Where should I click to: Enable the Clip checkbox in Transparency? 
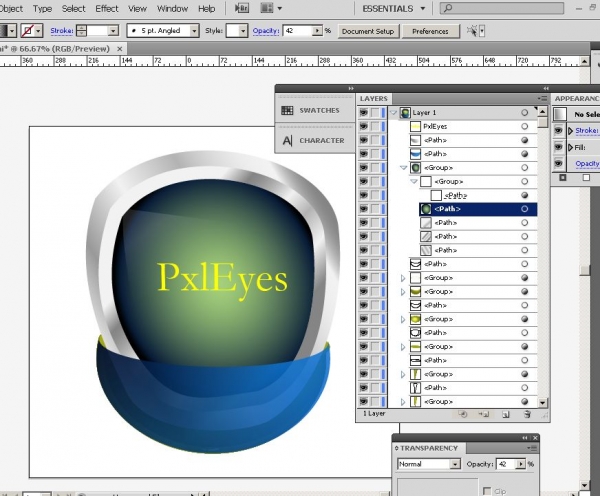point(487,491)
